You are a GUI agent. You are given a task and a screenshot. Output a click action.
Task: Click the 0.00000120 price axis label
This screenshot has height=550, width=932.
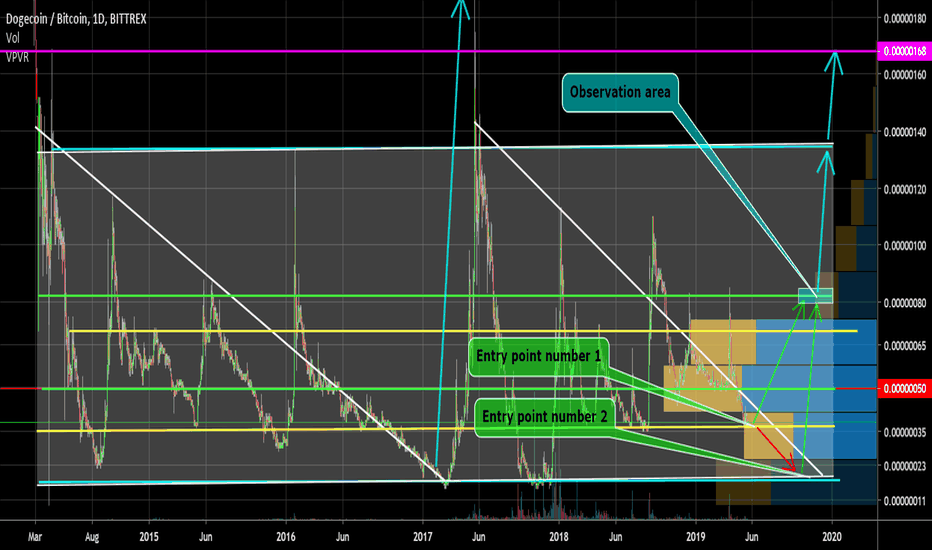(905, 189)
